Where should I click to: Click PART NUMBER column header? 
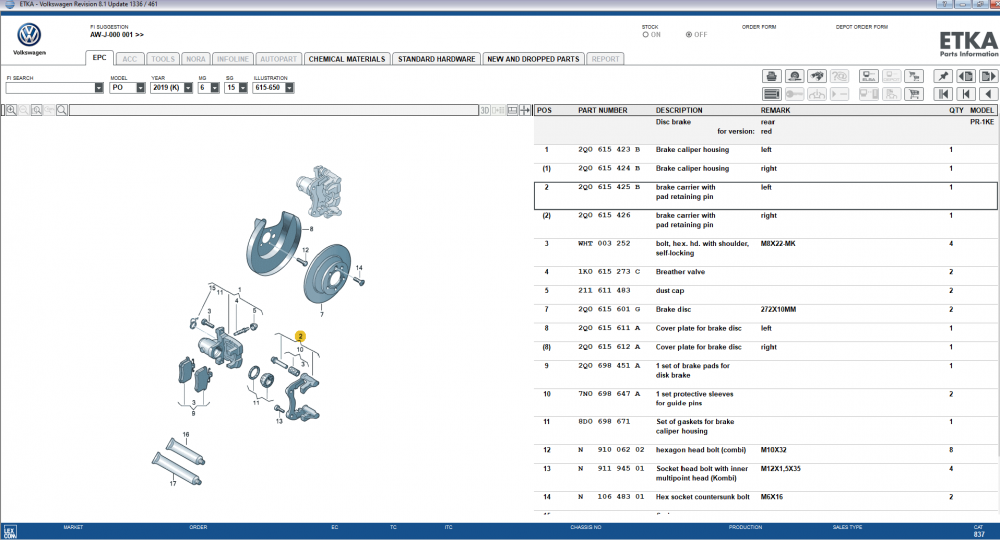(603, 110)
